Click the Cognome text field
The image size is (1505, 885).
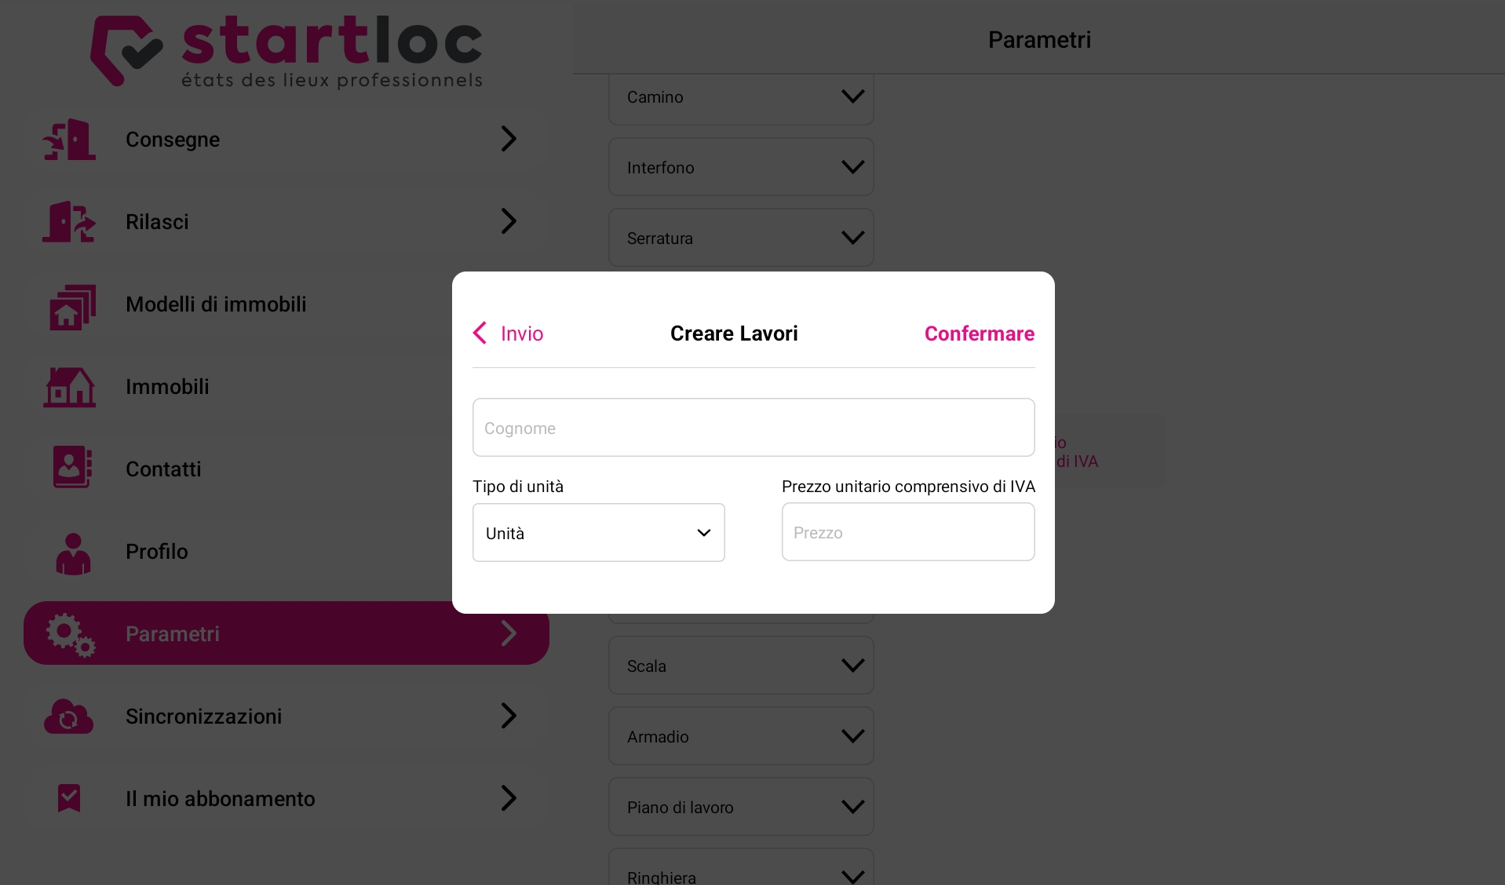tap(753, 428)
